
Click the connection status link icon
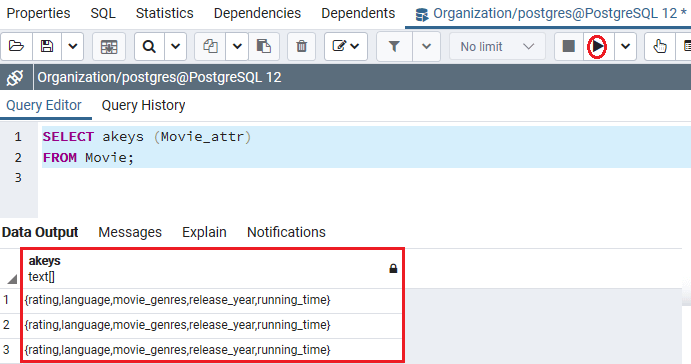coord(15,78)
